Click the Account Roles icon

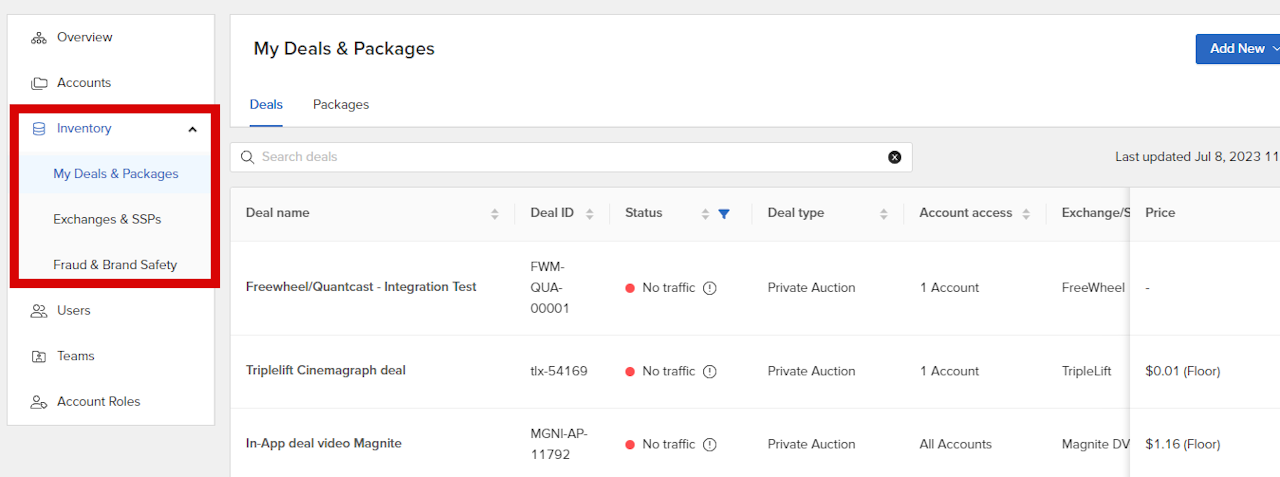39,402
